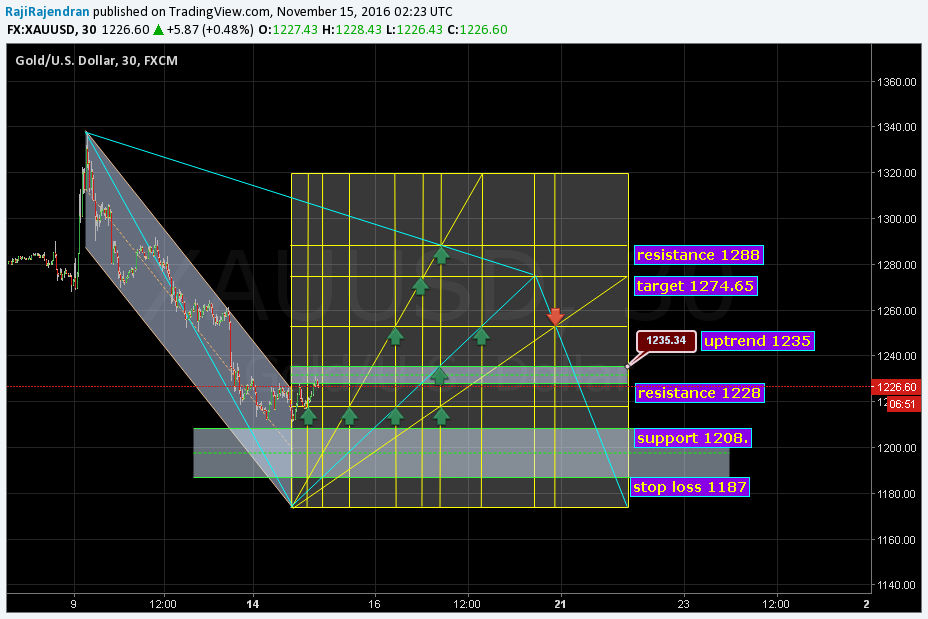928x619 pixels.
Task: Select the resistance 1228 label
Action: pyautogui.click(x=700, y=393)
